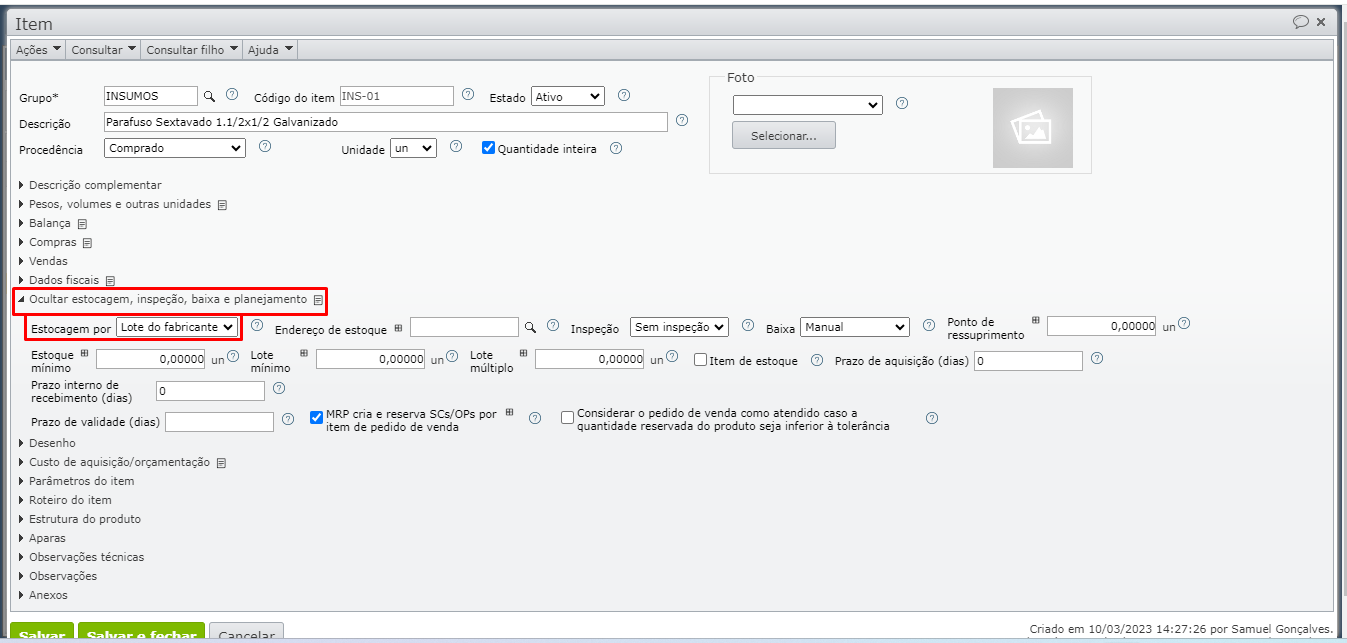Open Estocagem por dropdown showing Lote do fabricante

coord(177,327)
